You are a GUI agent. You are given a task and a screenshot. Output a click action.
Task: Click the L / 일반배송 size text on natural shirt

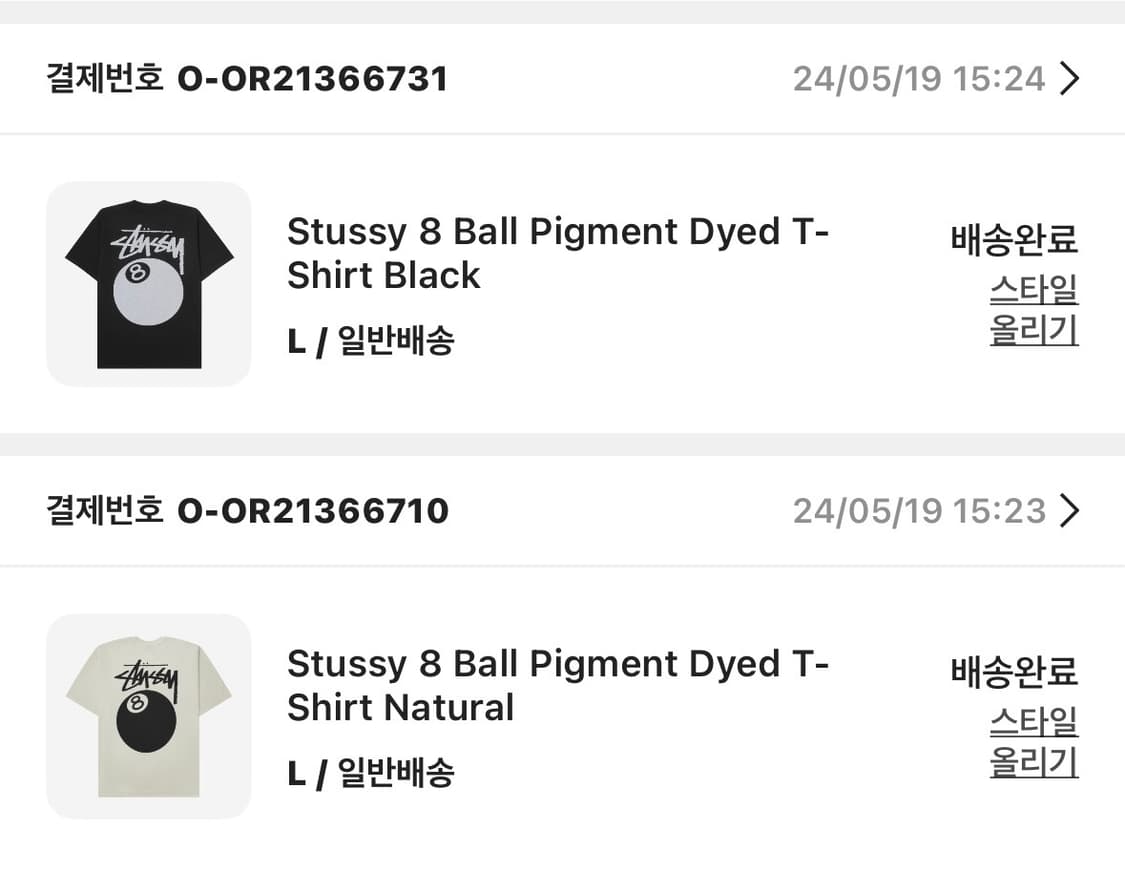point(370,773)
